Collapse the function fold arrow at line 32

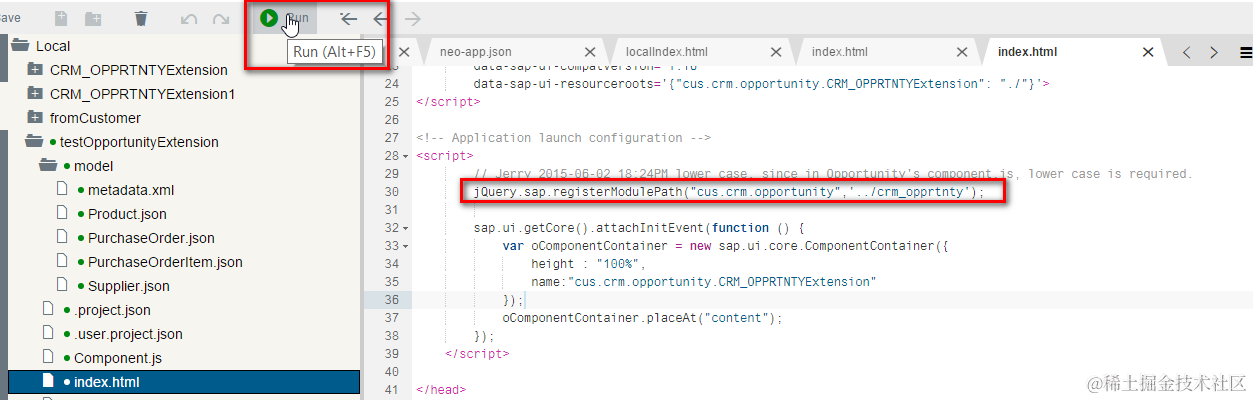[x=405, y=228]
